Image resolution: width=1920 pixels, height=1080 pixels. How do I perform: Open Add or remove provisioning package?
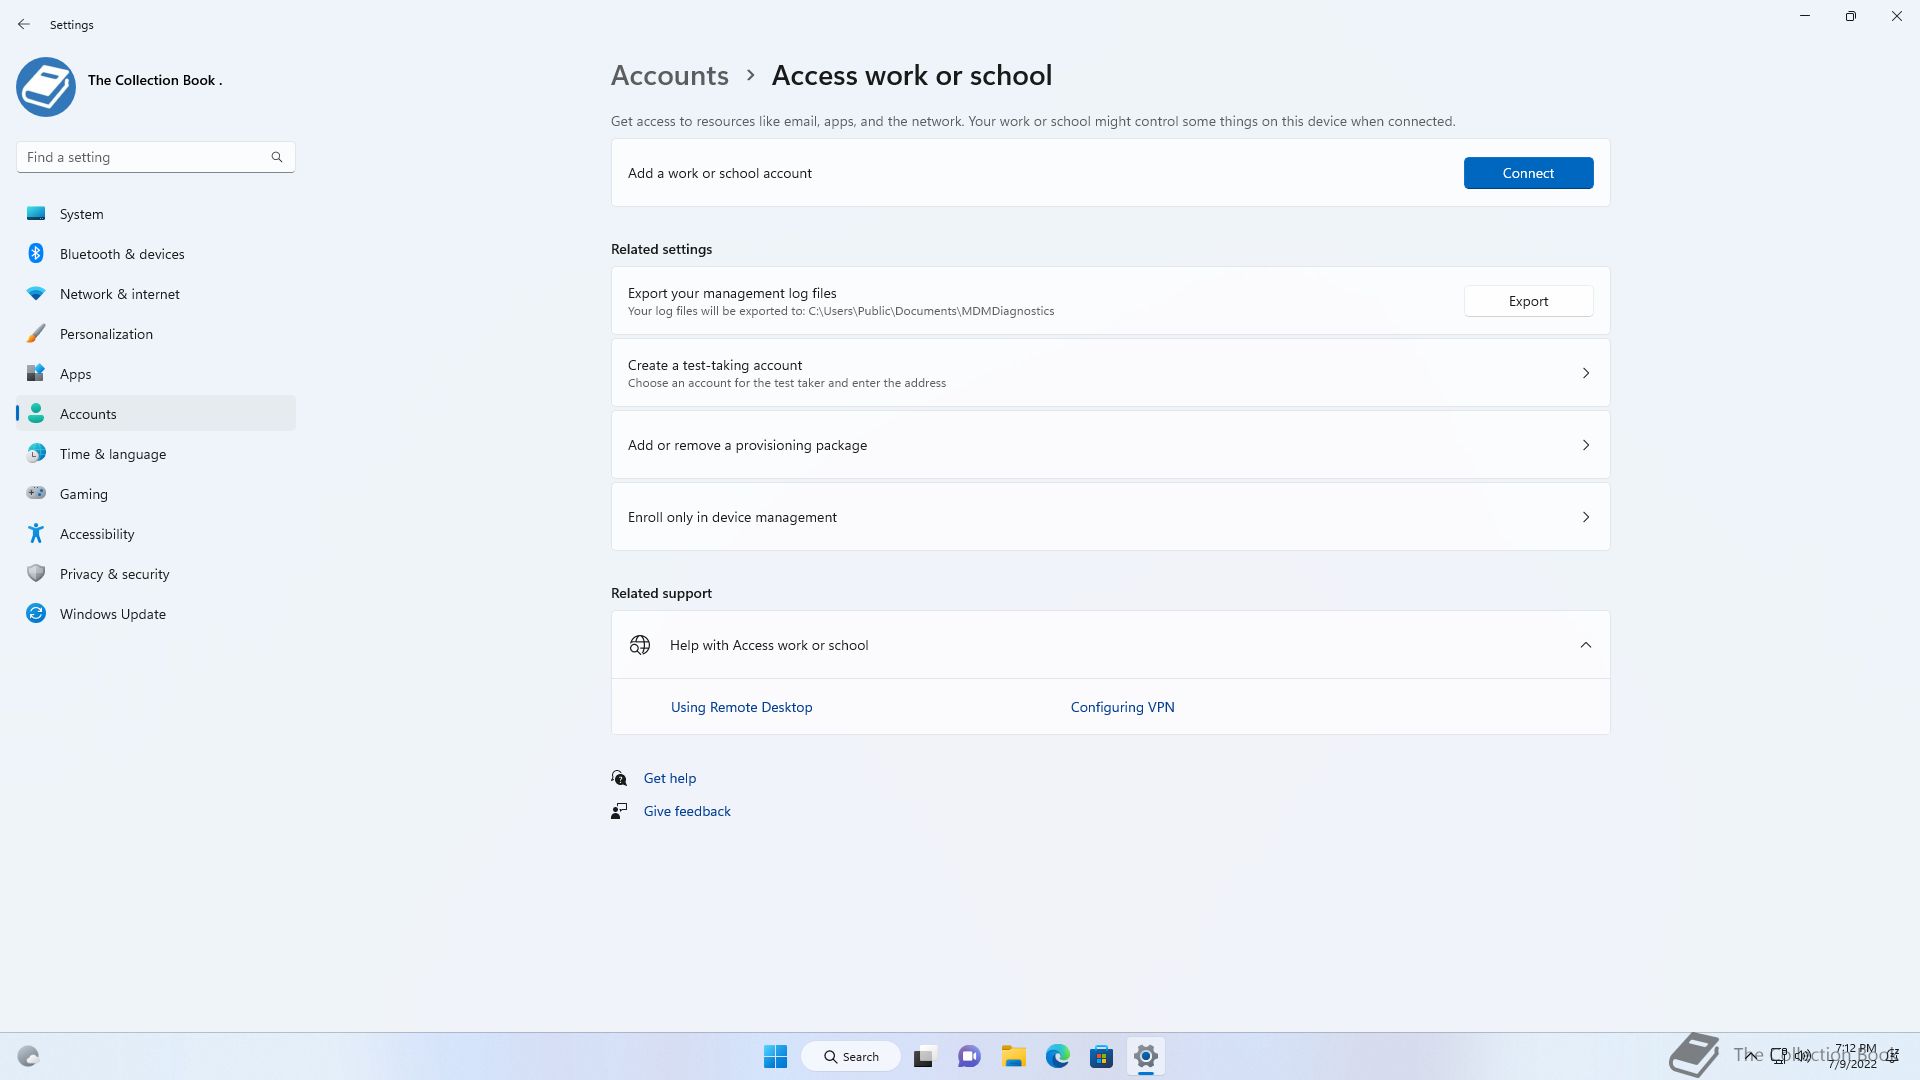click(x=1110, y=445)
